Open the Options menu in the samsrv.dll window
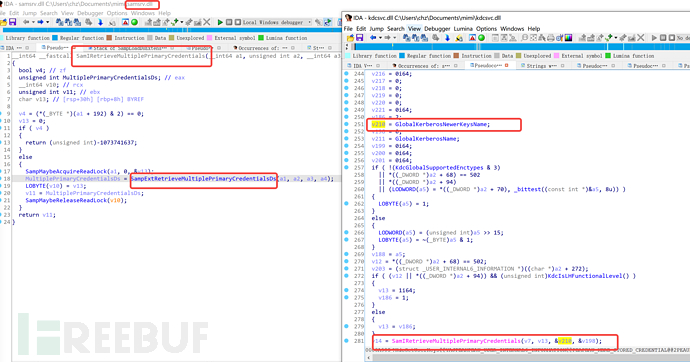Viewport: 690px width, 362px height. (x=117, y=13)
